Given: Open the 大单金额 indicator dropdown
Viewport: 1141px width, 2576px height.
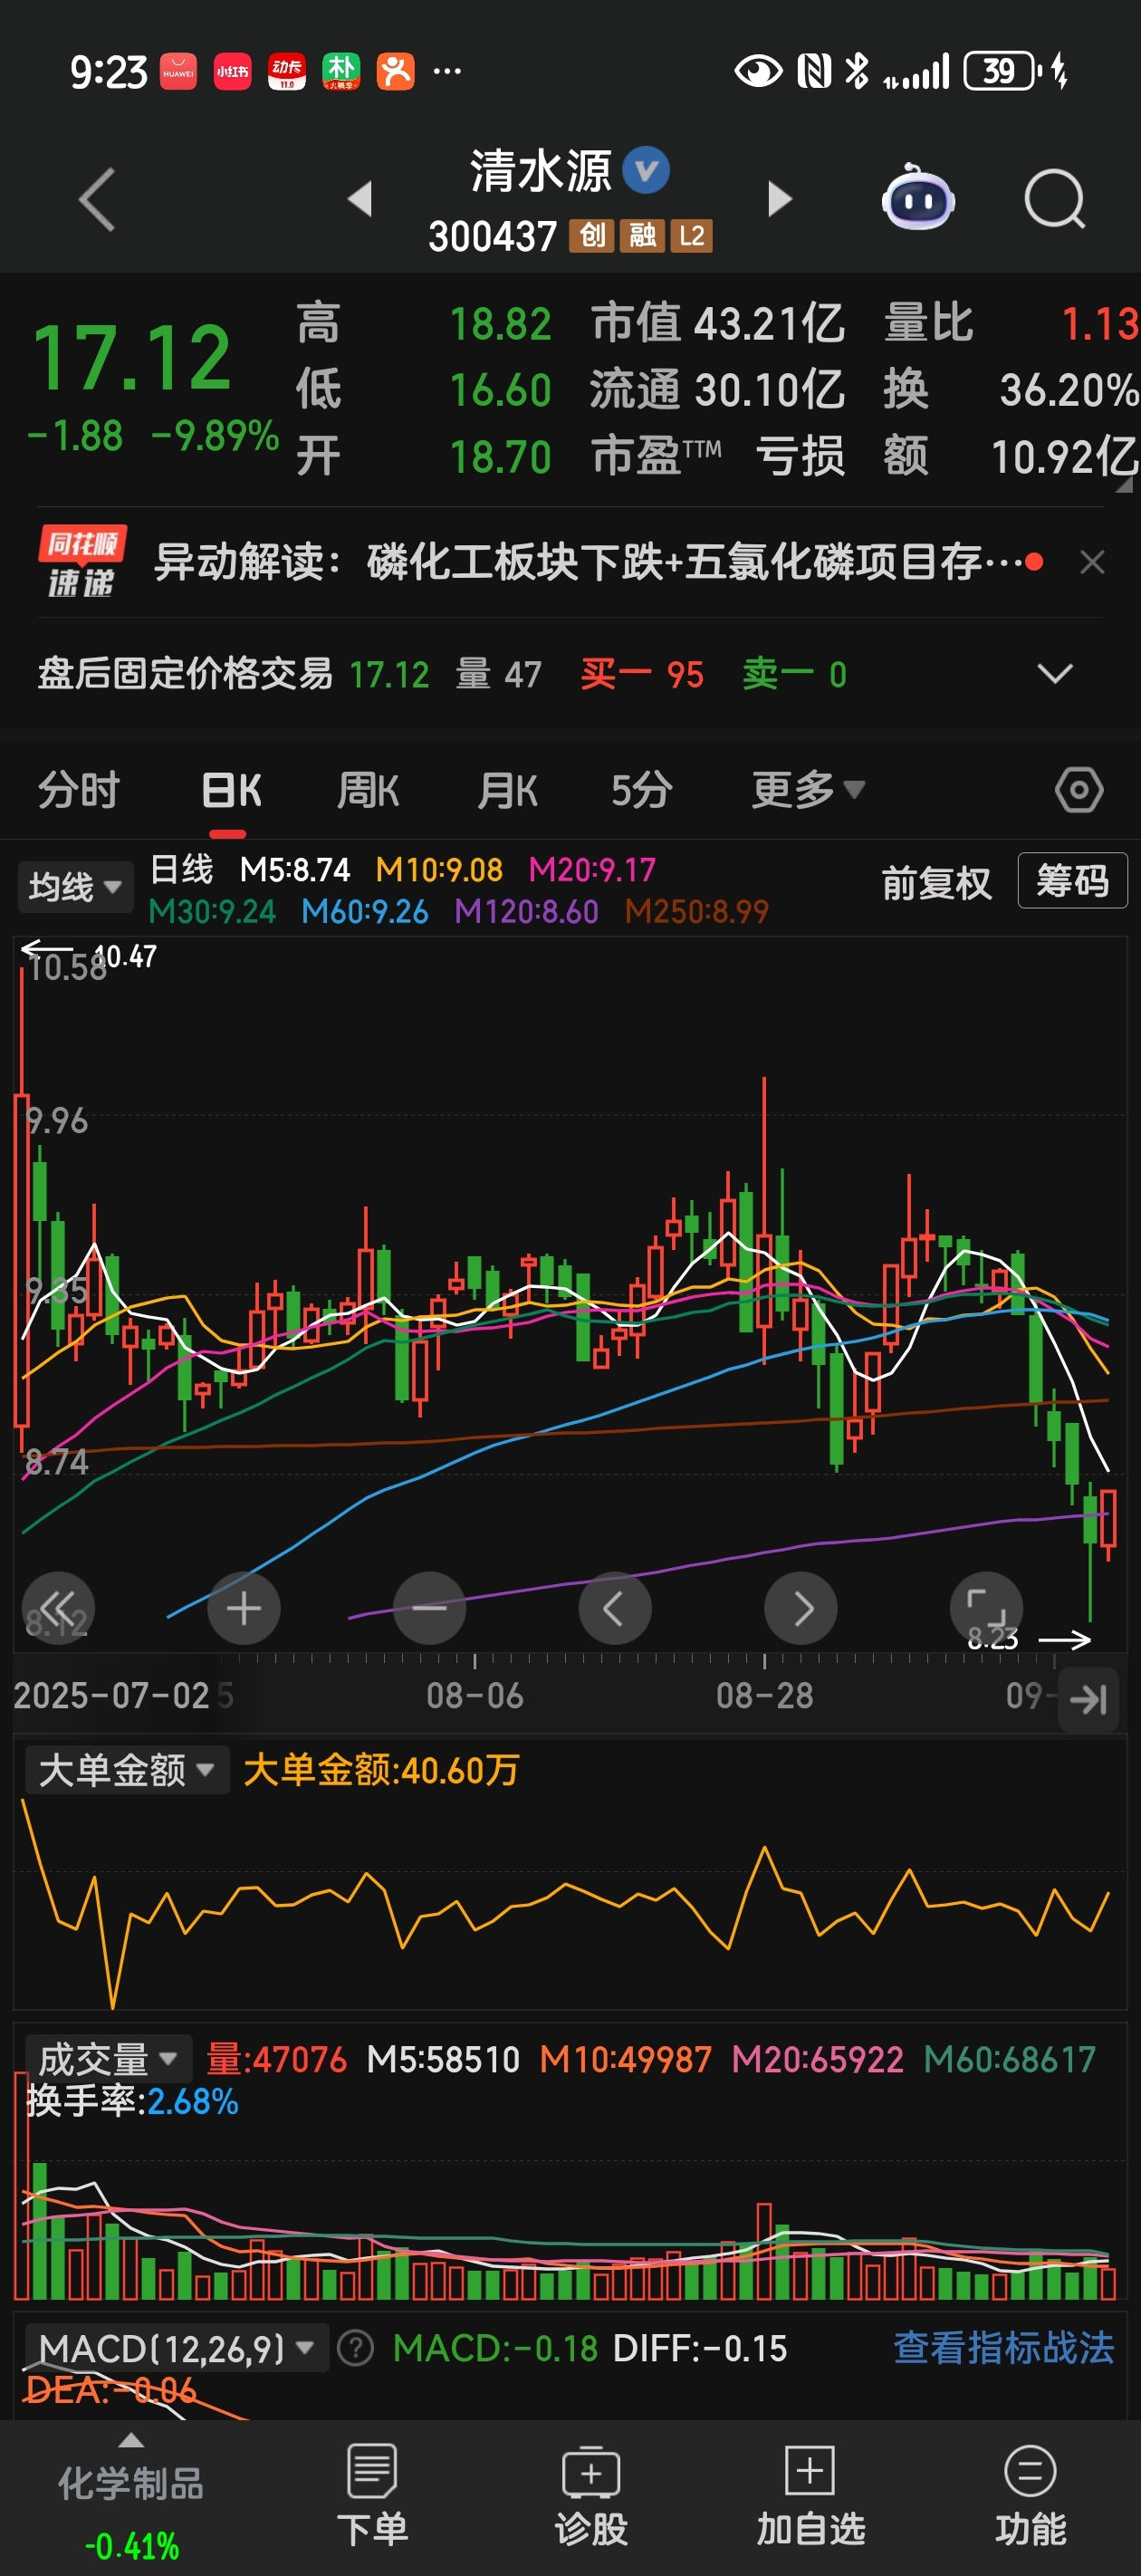Looking at the screenshot, I should pyautogui.click(x=127, y=1770).
